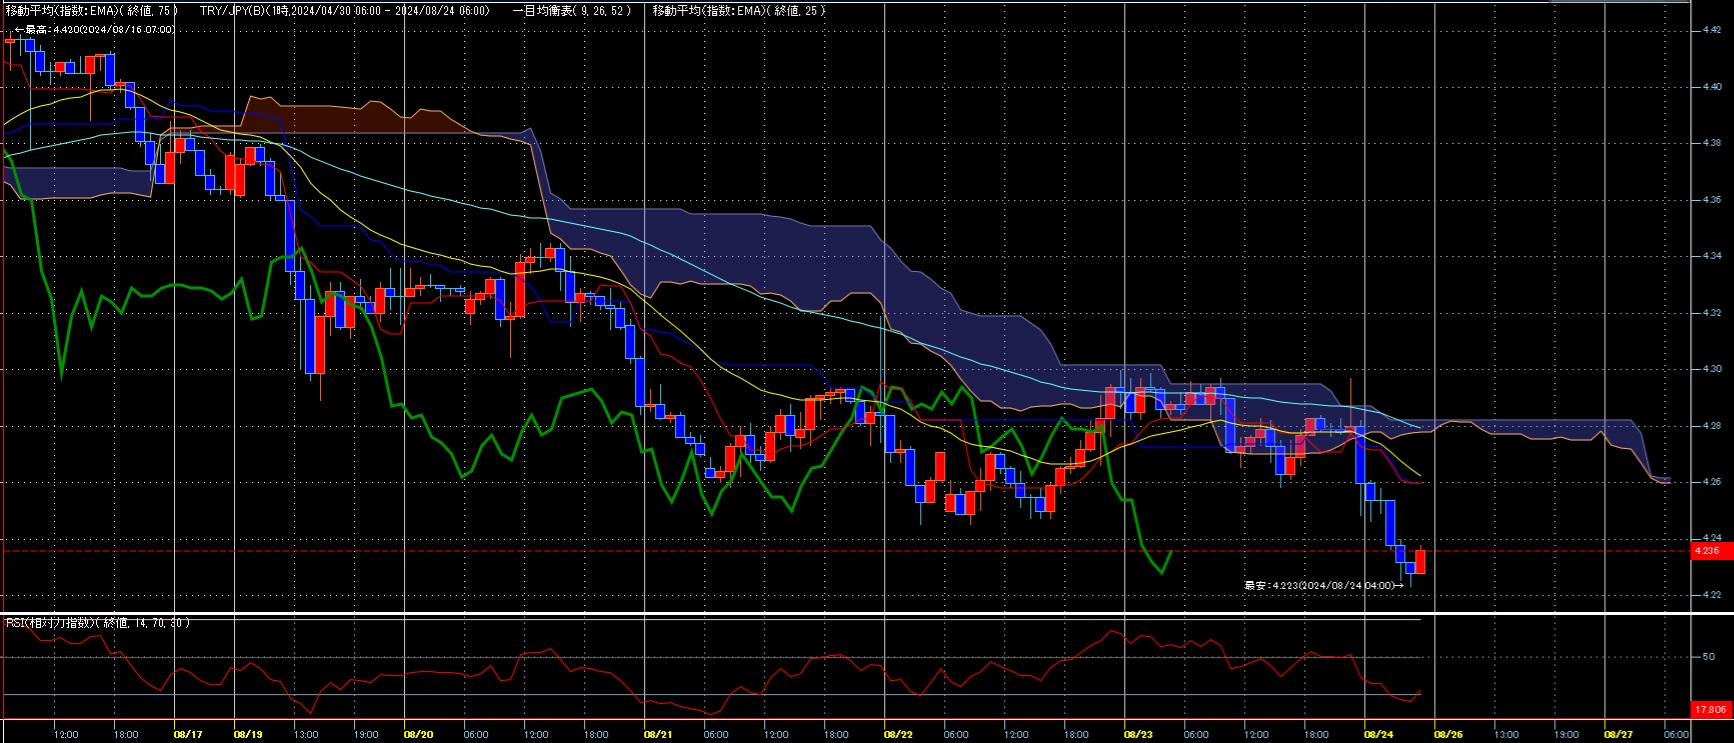Screen dimensions: 1734x743
Task: Click the 08/21 date marker on time axis
Action: (658, 734)
